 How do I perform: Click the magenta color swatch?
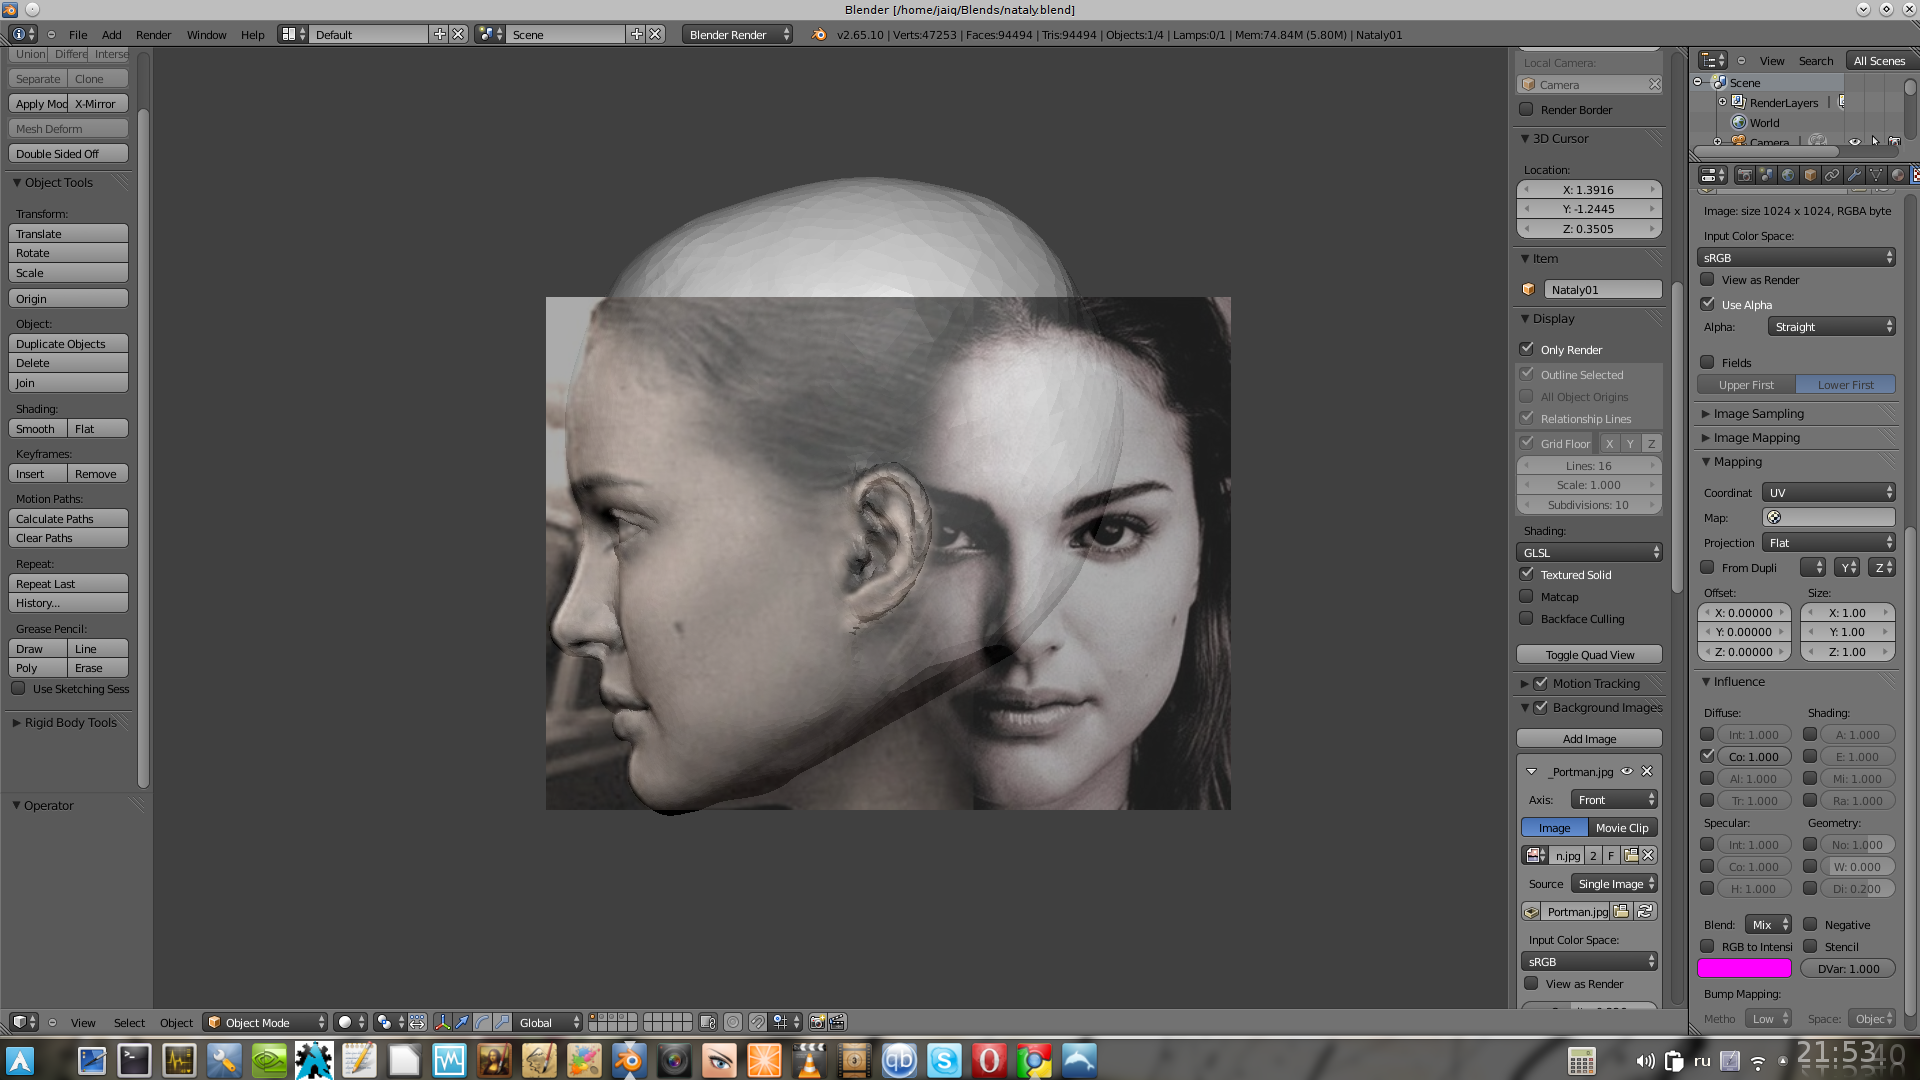coord(1744,968)
